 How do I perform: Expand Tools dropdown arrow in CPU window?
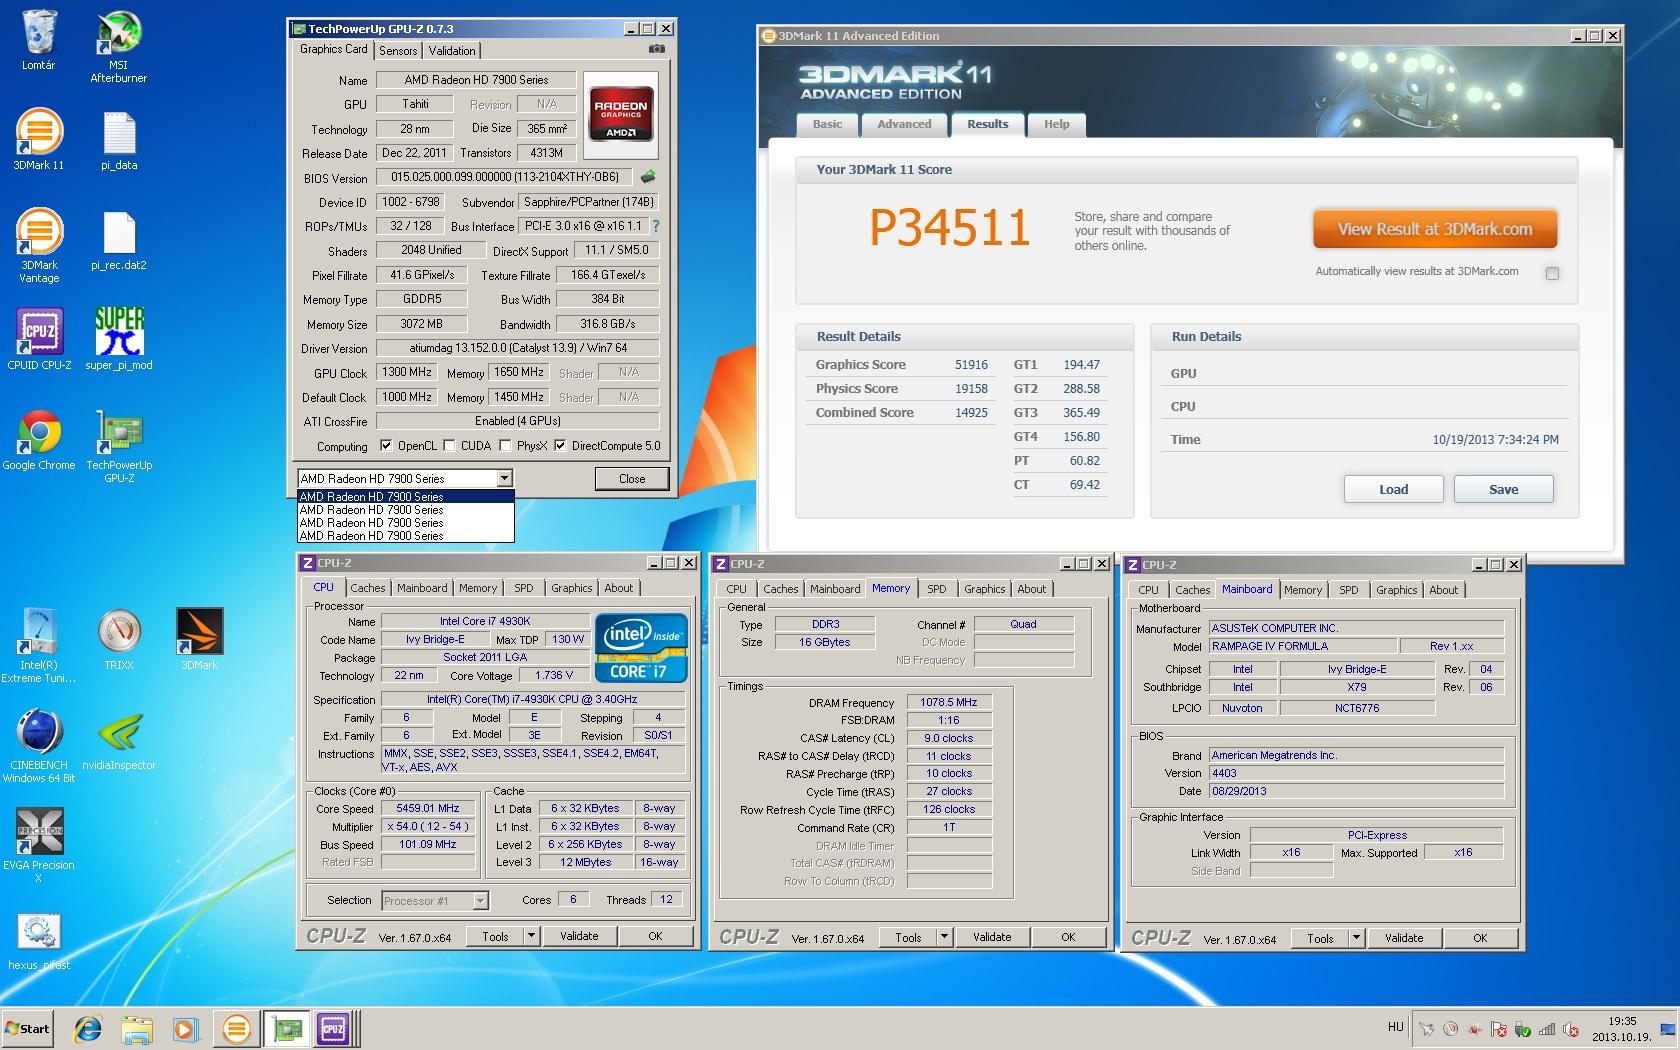click(532, 936)
